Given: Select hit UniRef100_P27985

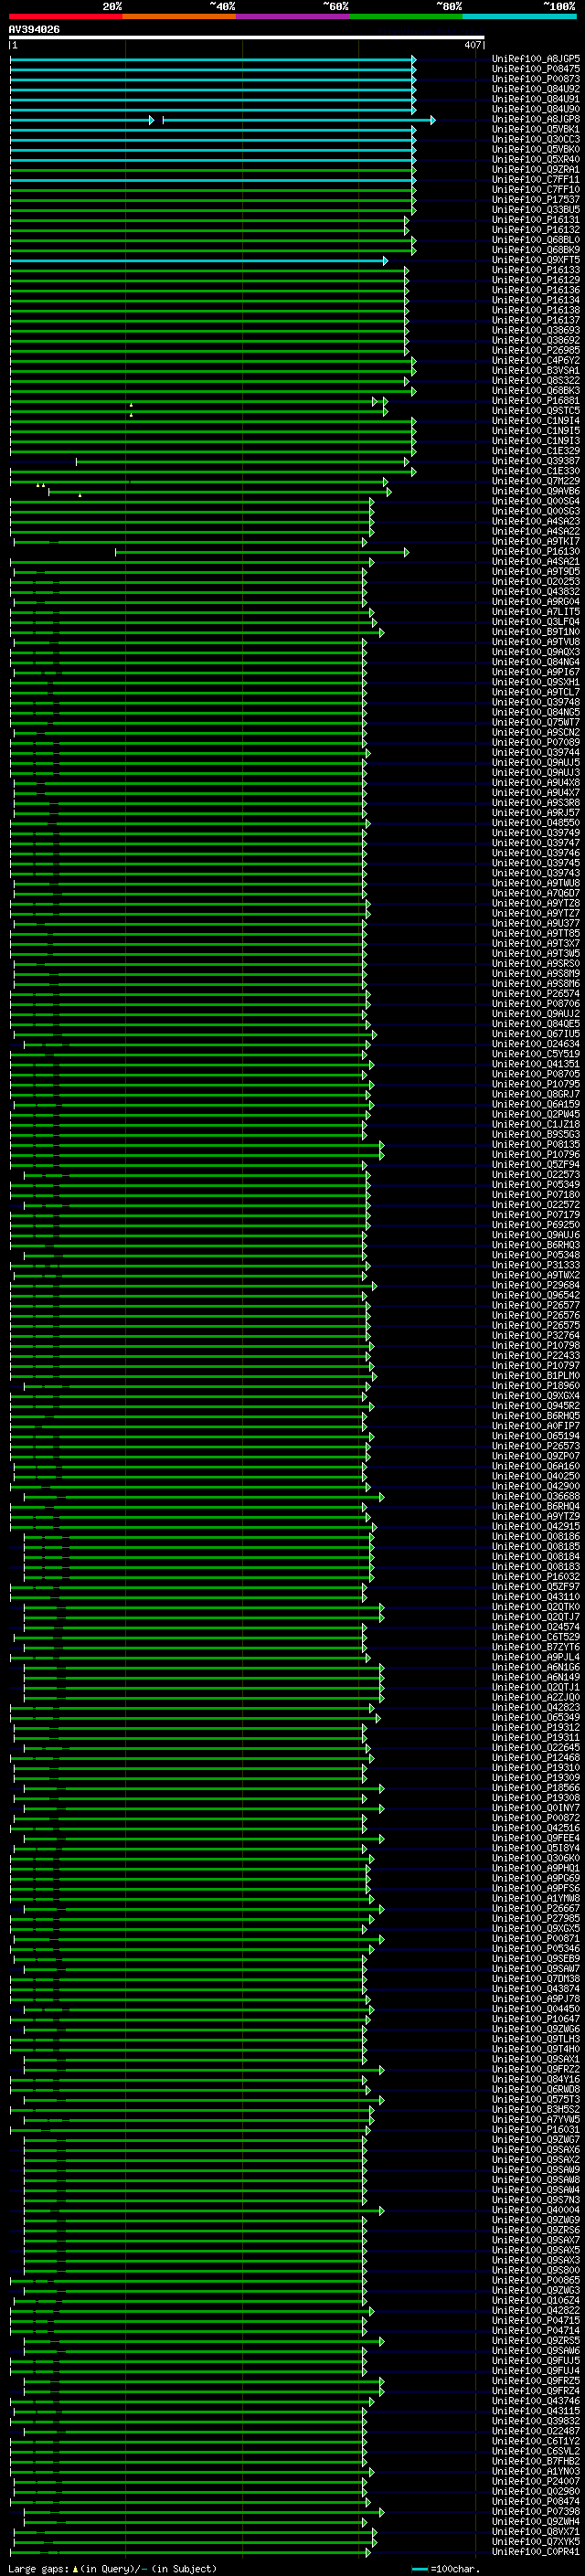Looking at the screenshot, I should pos(536,1918).
